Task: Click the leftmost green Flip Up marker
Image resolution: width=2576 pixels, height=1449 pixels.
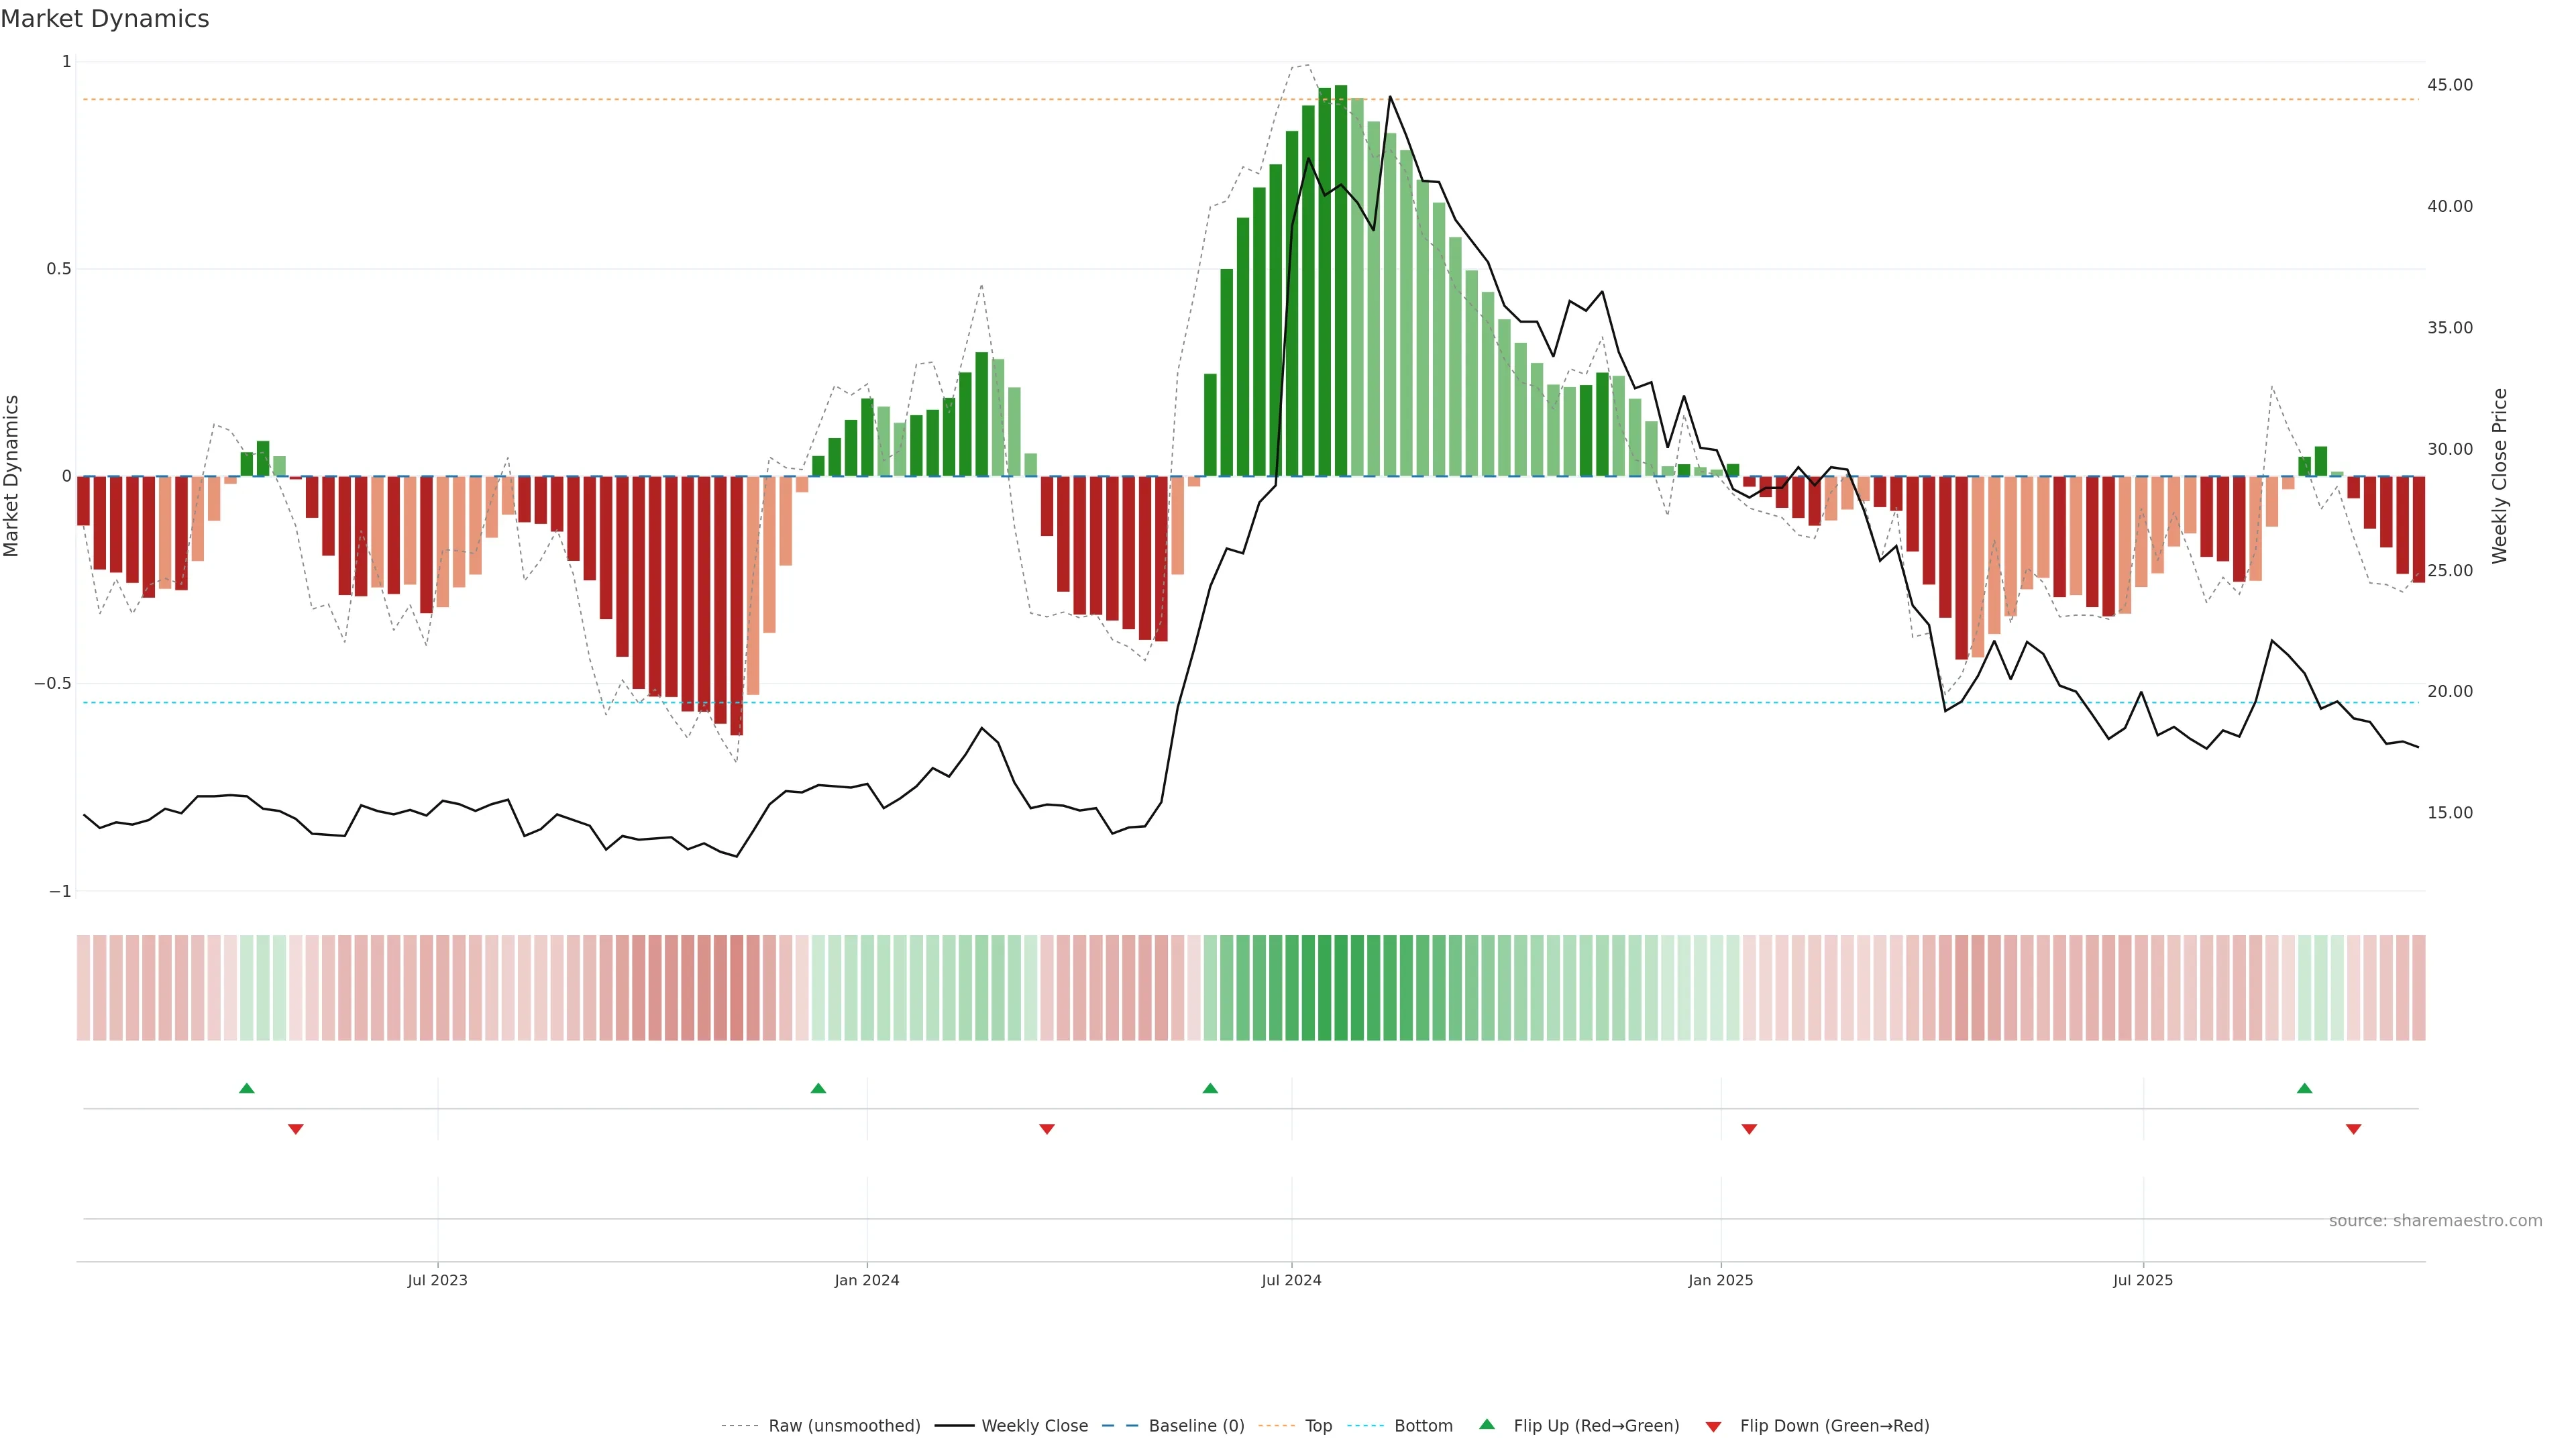Action: 247,1088
